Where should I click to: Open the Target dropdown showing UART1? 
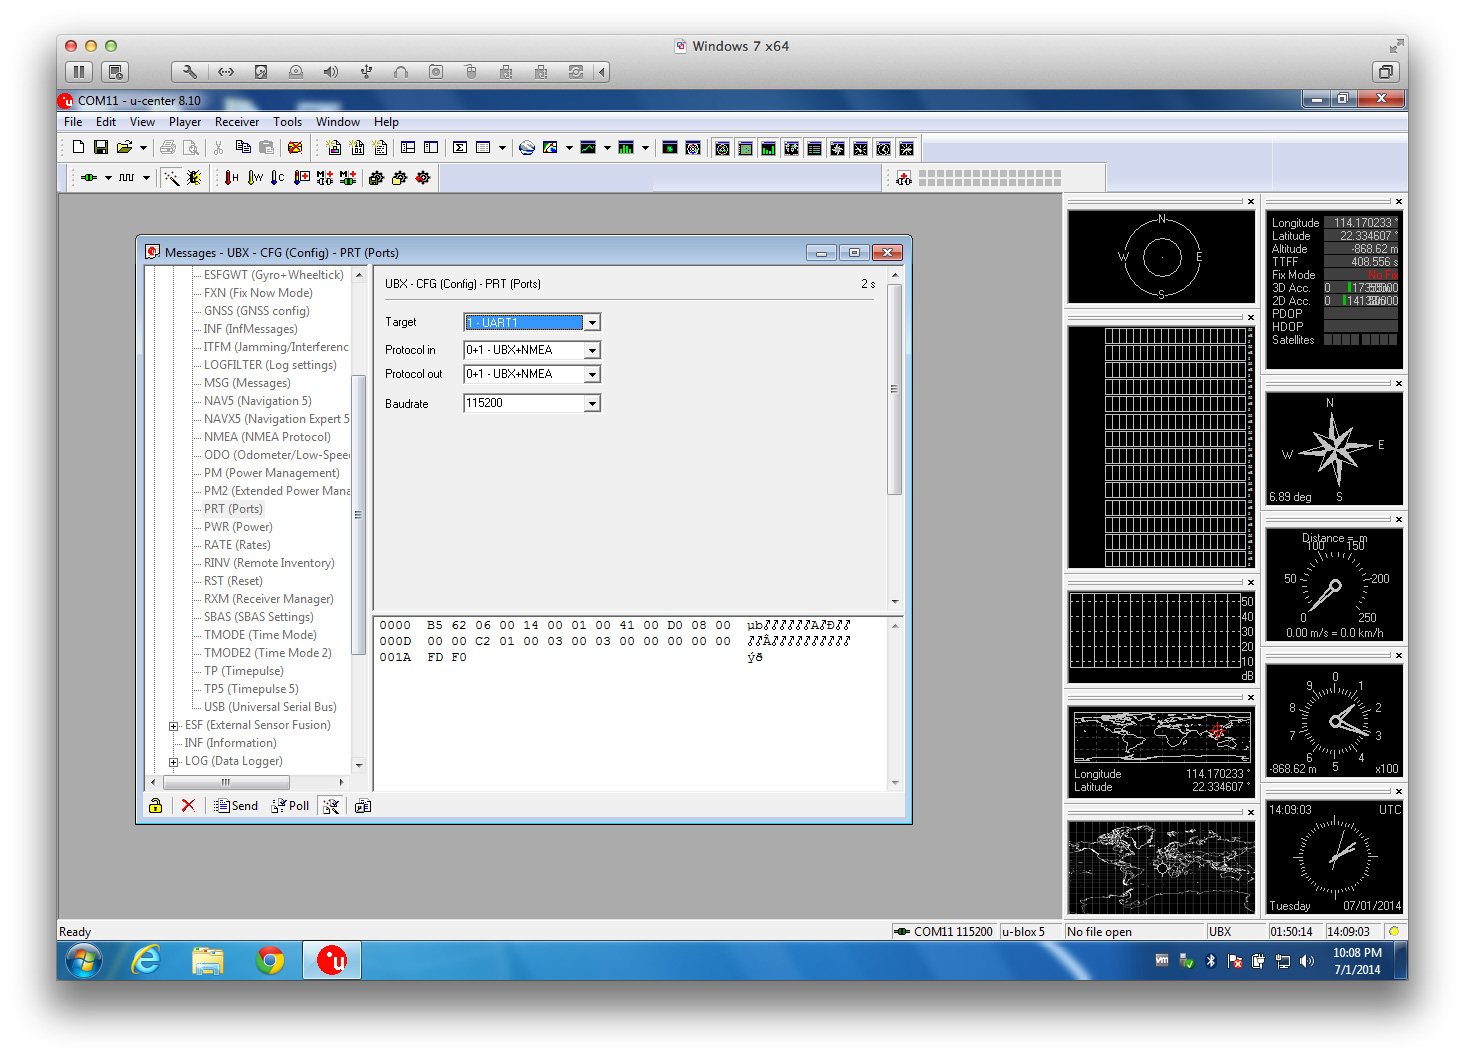pyautogui.click(x=592, y=322)
